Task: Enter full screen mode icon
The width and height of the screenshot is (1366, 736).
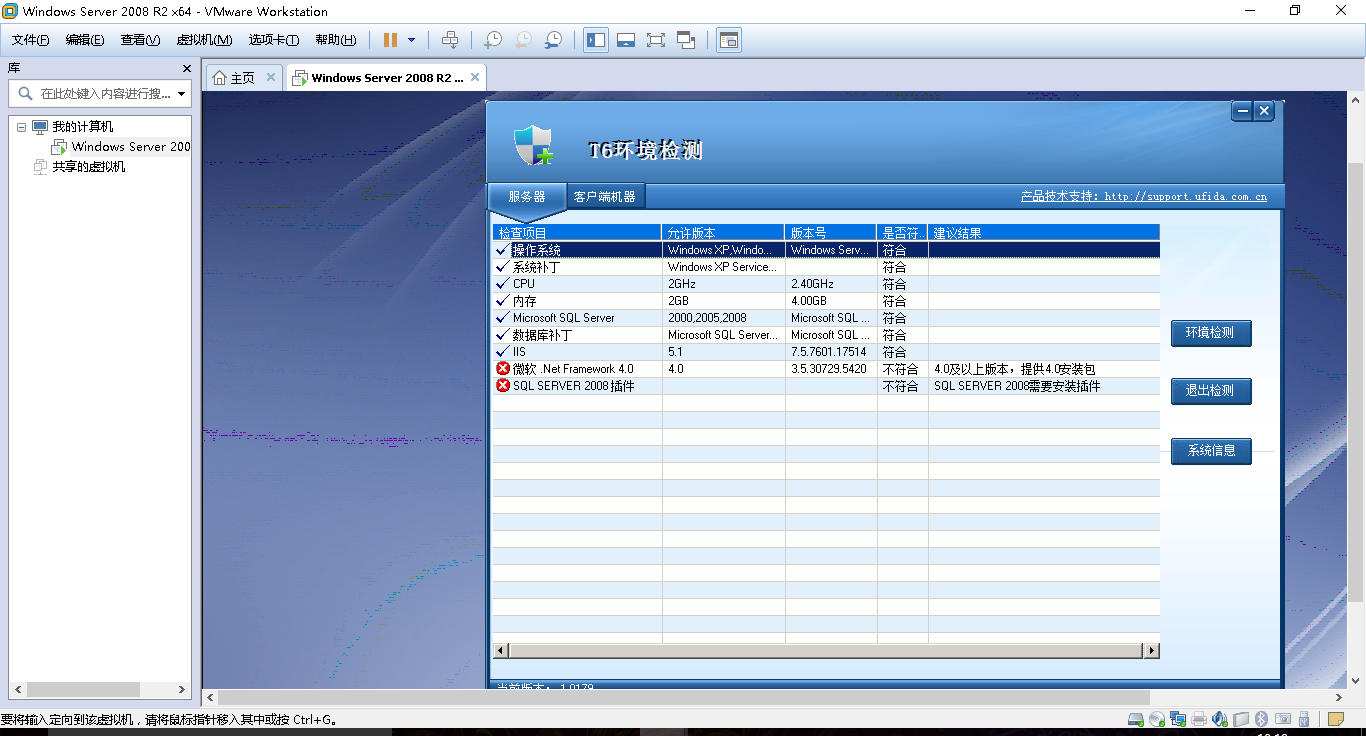Action: tap(656, 40)
